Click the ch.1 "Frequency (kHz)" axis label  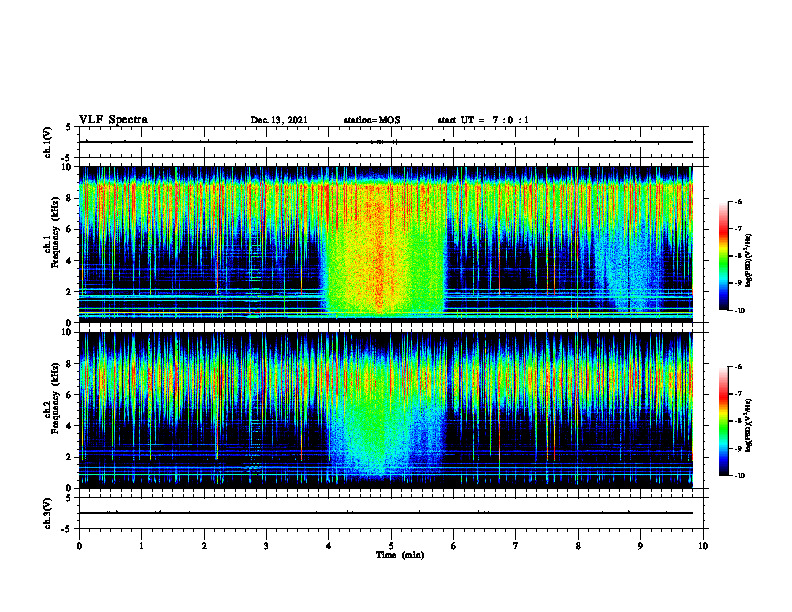(x=56, y=231)
